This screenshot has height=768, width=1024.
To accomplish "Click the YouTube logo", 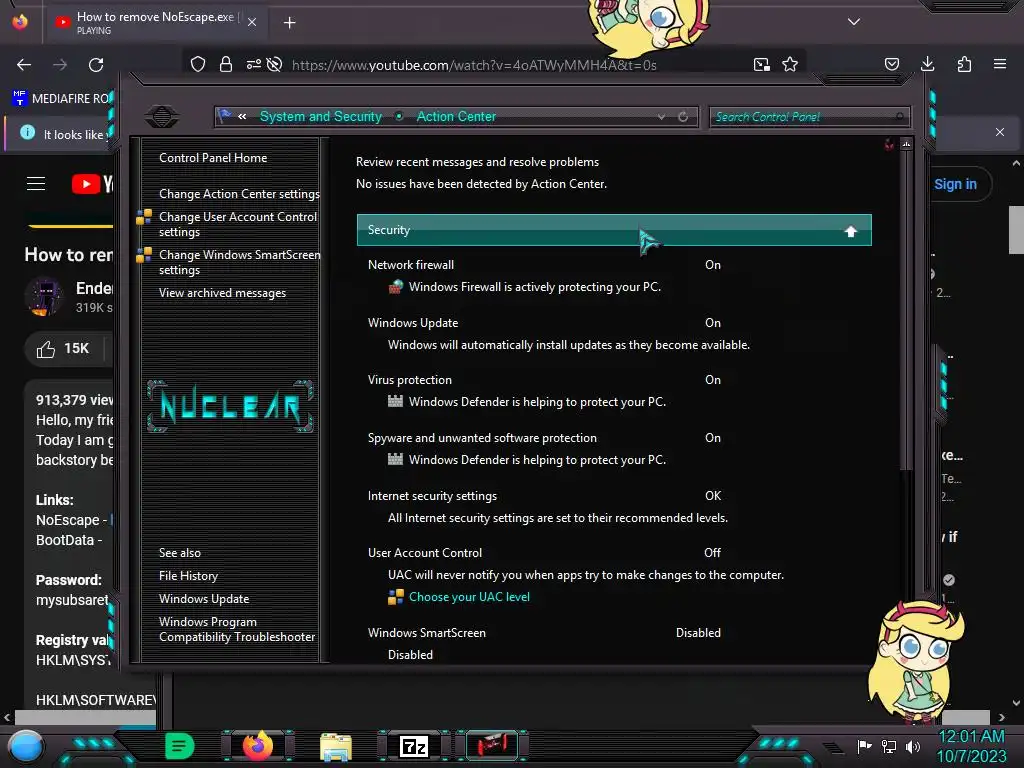I will coord(92,184).
